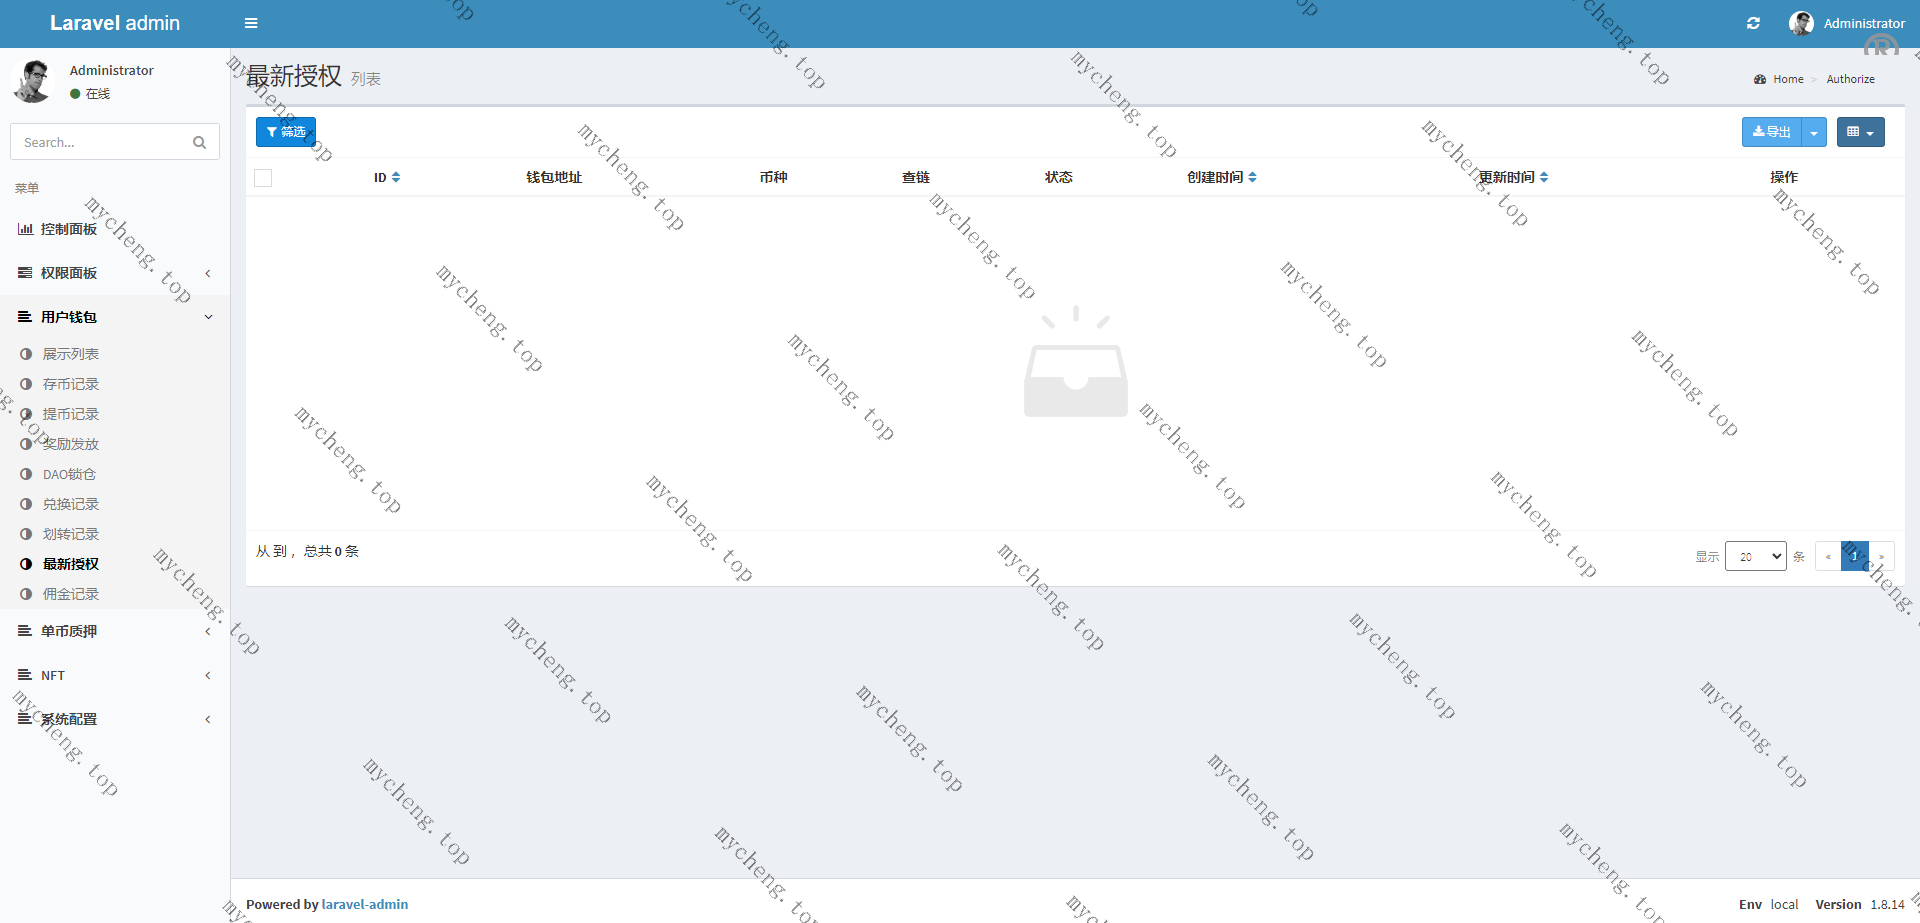Toggle the select-all checkbox in table header
Viewport: 1920px width, 923px height.
pyautogui.click(x=263, y=178)
